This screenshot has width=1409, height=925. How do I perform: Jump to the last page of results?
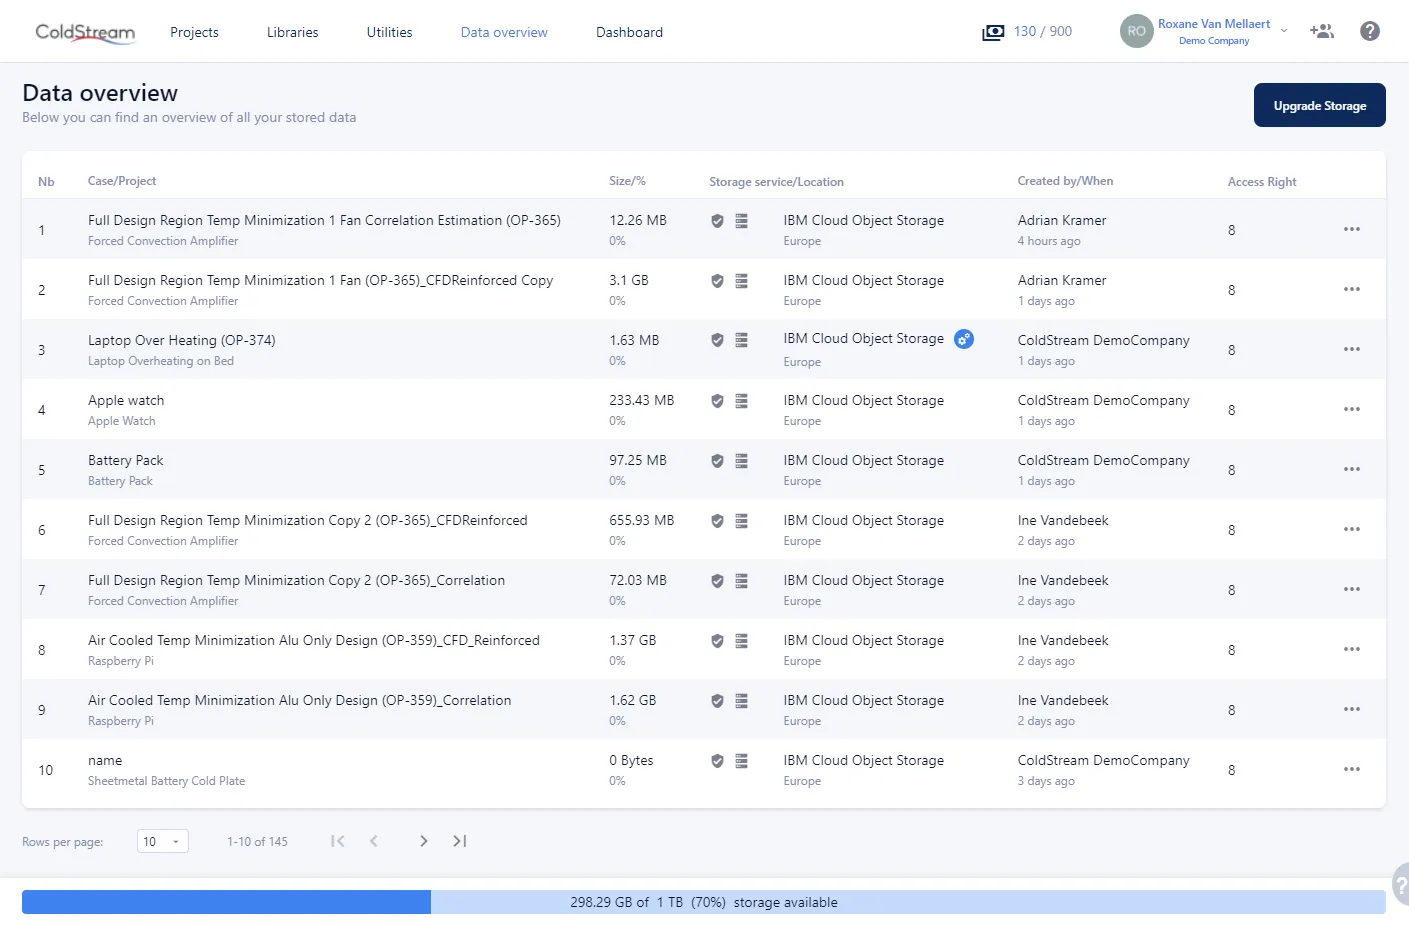pos(460,841)
